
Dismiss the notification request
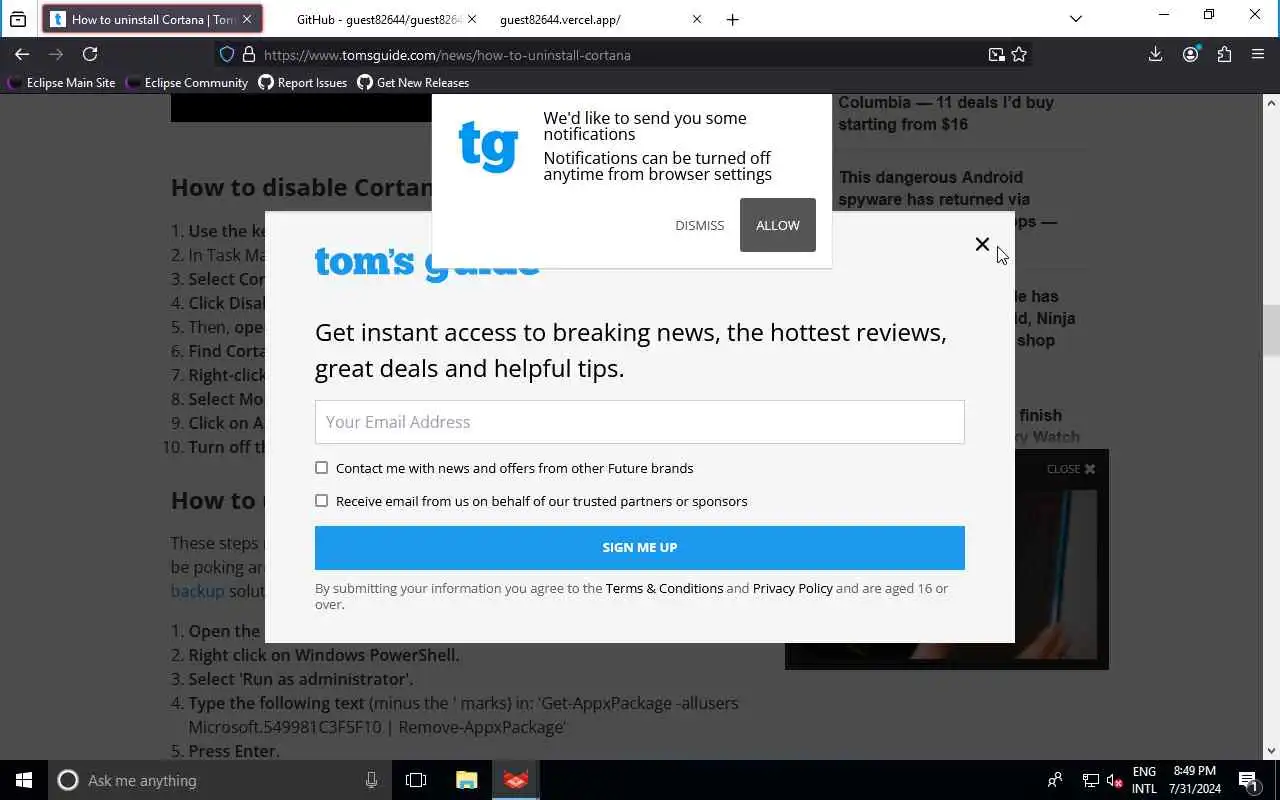tap(699, 225)
